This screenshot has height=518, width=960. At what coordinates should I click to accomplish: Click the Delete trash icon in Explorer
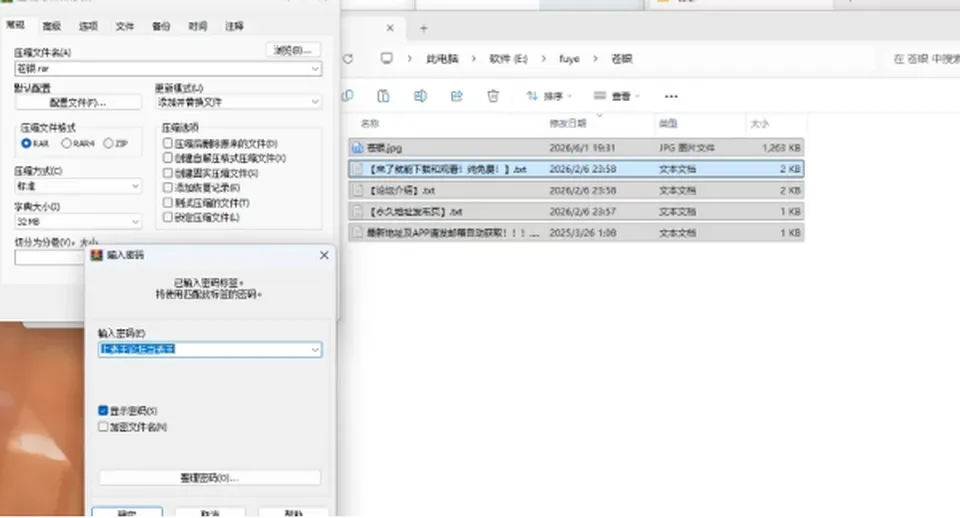(x=493, y=96)
